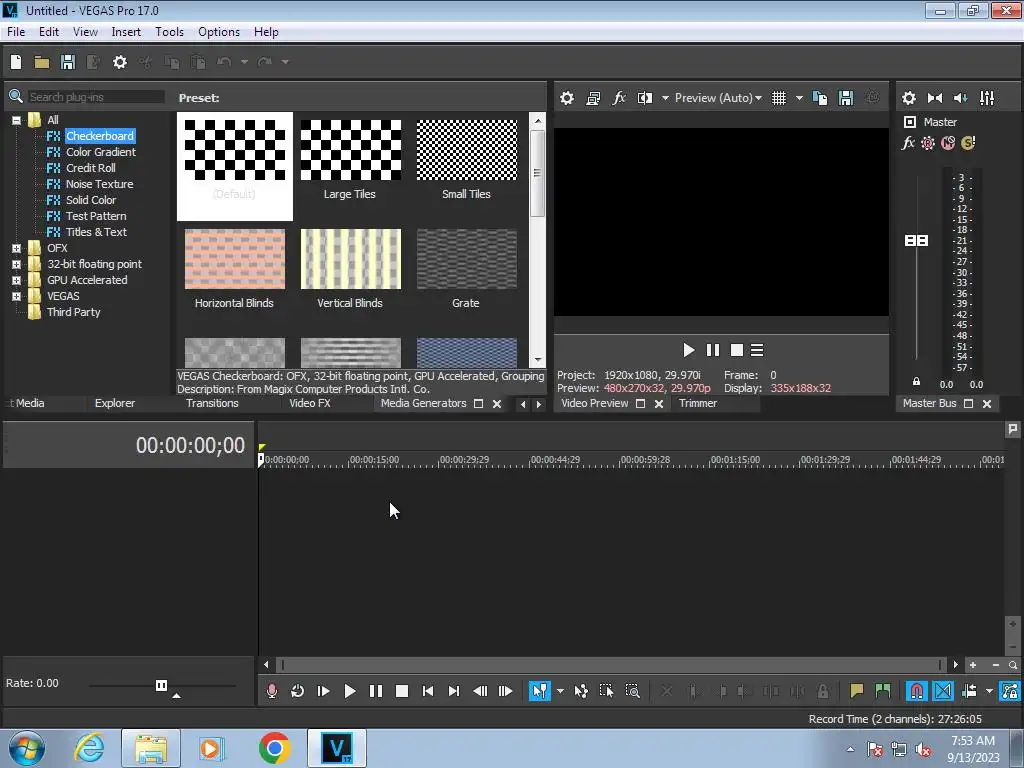Toggle Loop Playback in transport bar

pos(297,691)
